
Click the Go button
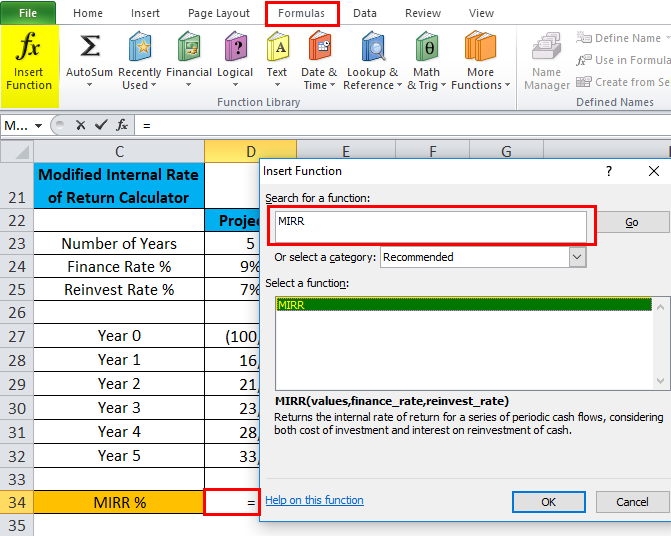[x=632, y=222]
